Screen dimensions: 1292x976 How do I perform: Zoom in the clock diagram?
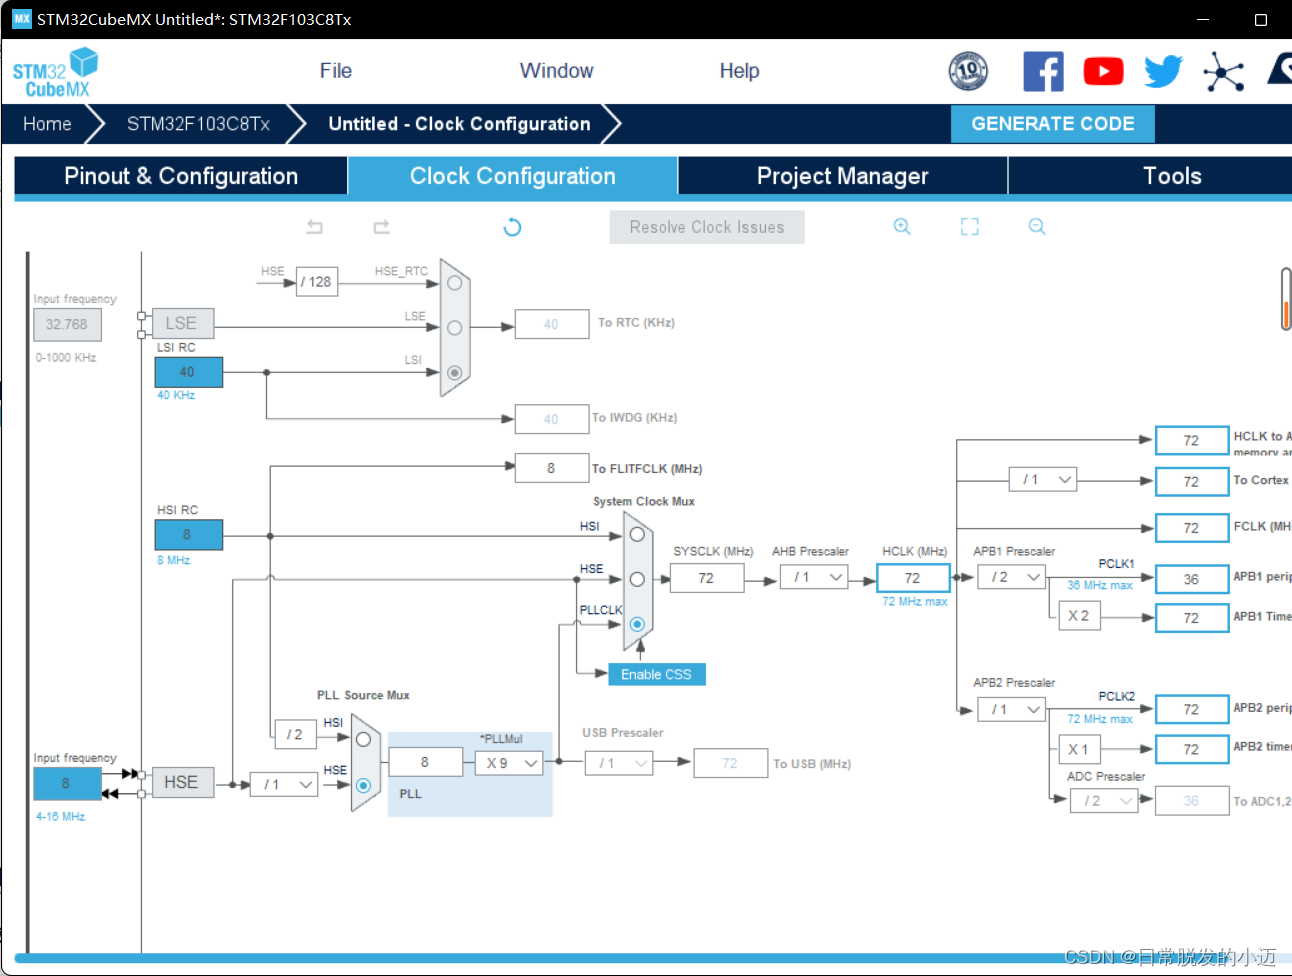pyautogui.click(x=902, y=227)
